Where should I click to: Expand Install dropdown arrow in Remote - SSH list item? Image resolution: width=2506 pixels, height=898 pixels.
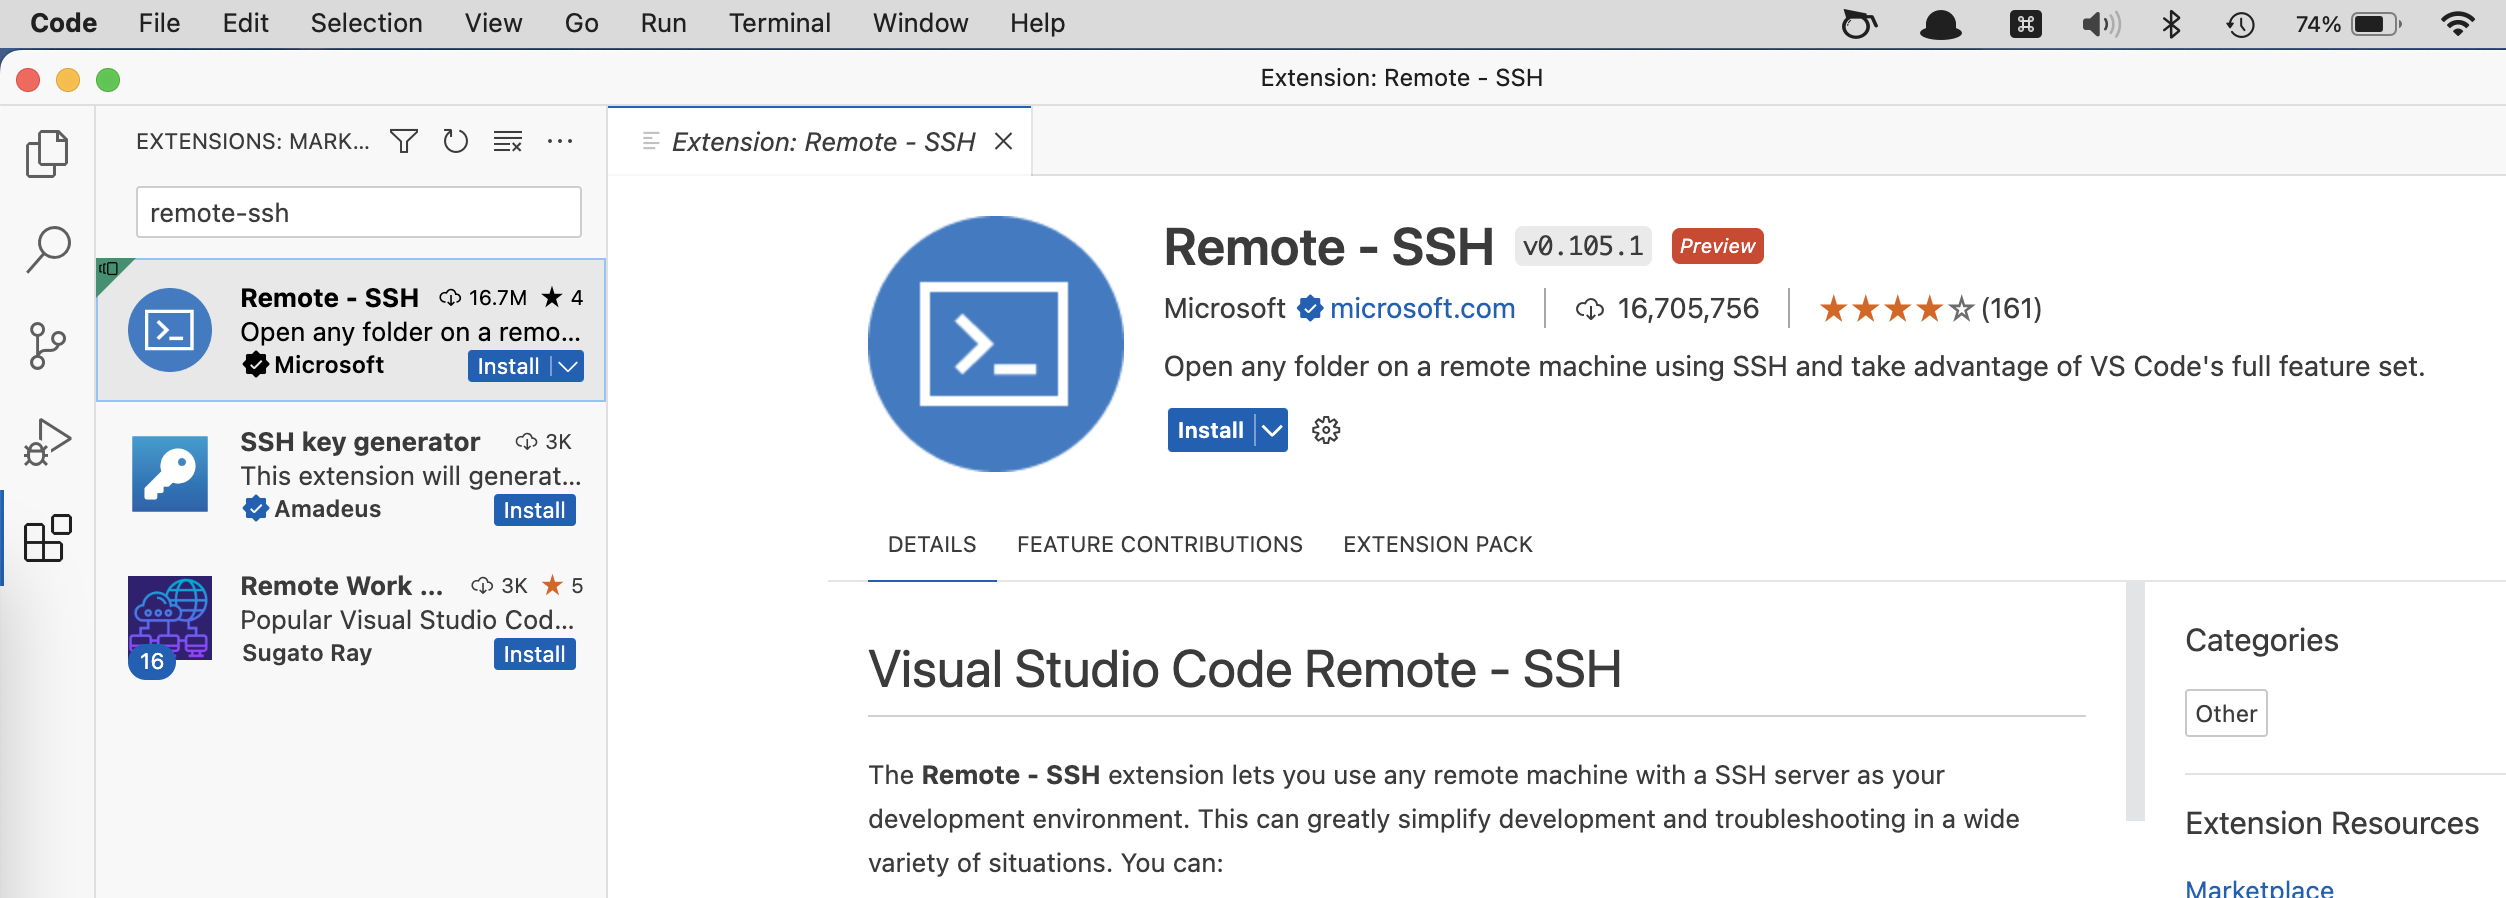pos(568,366)
